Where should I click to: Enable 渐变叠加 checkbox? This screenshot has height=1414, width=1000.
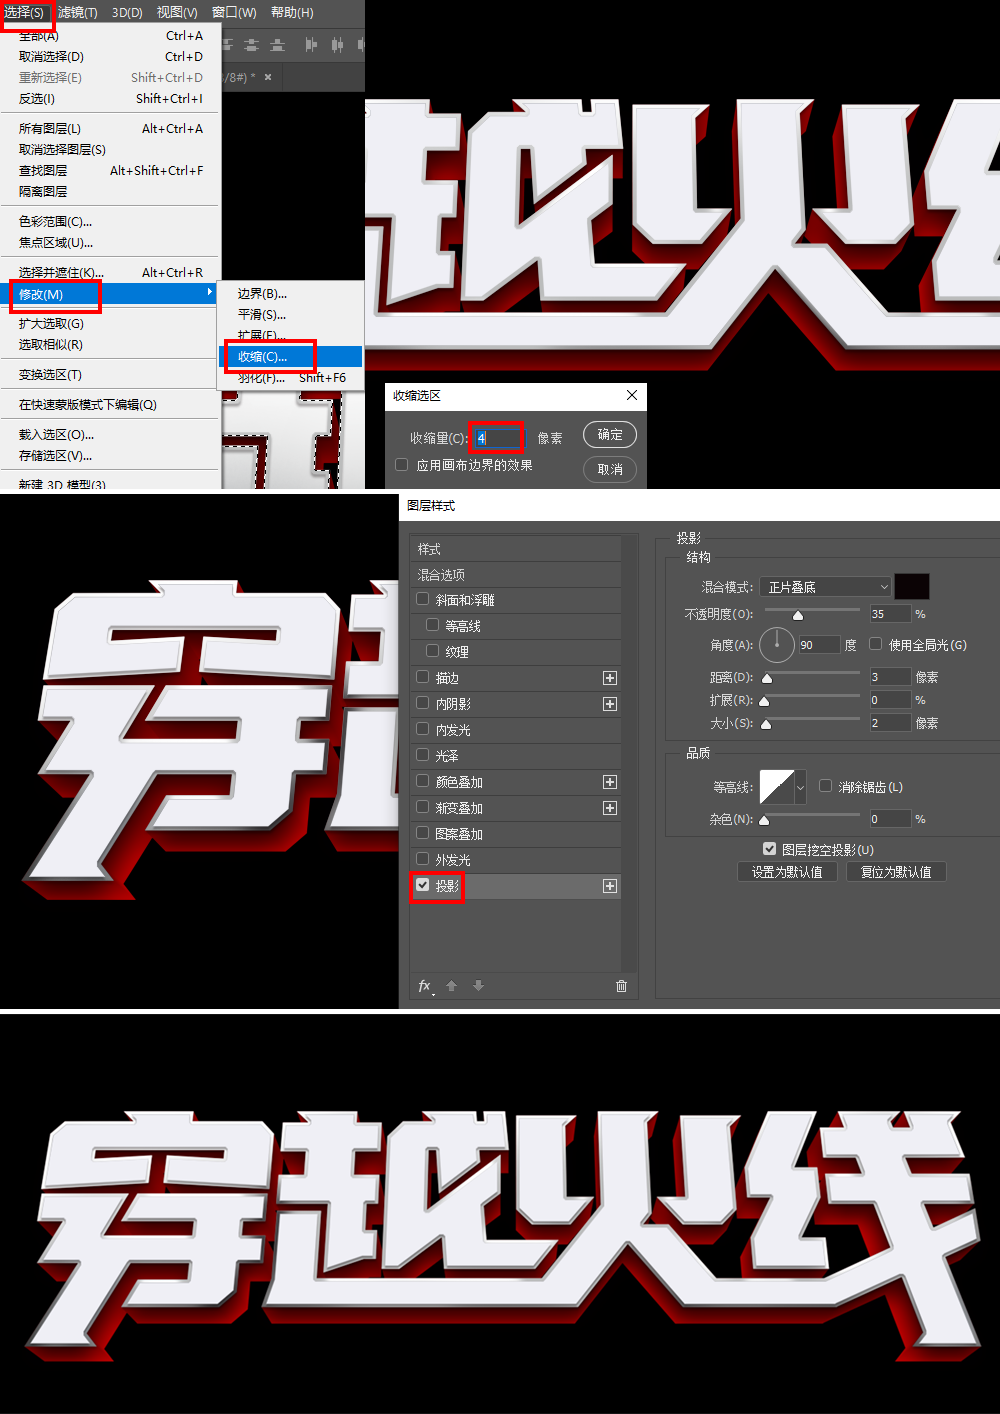click(423, 807)
